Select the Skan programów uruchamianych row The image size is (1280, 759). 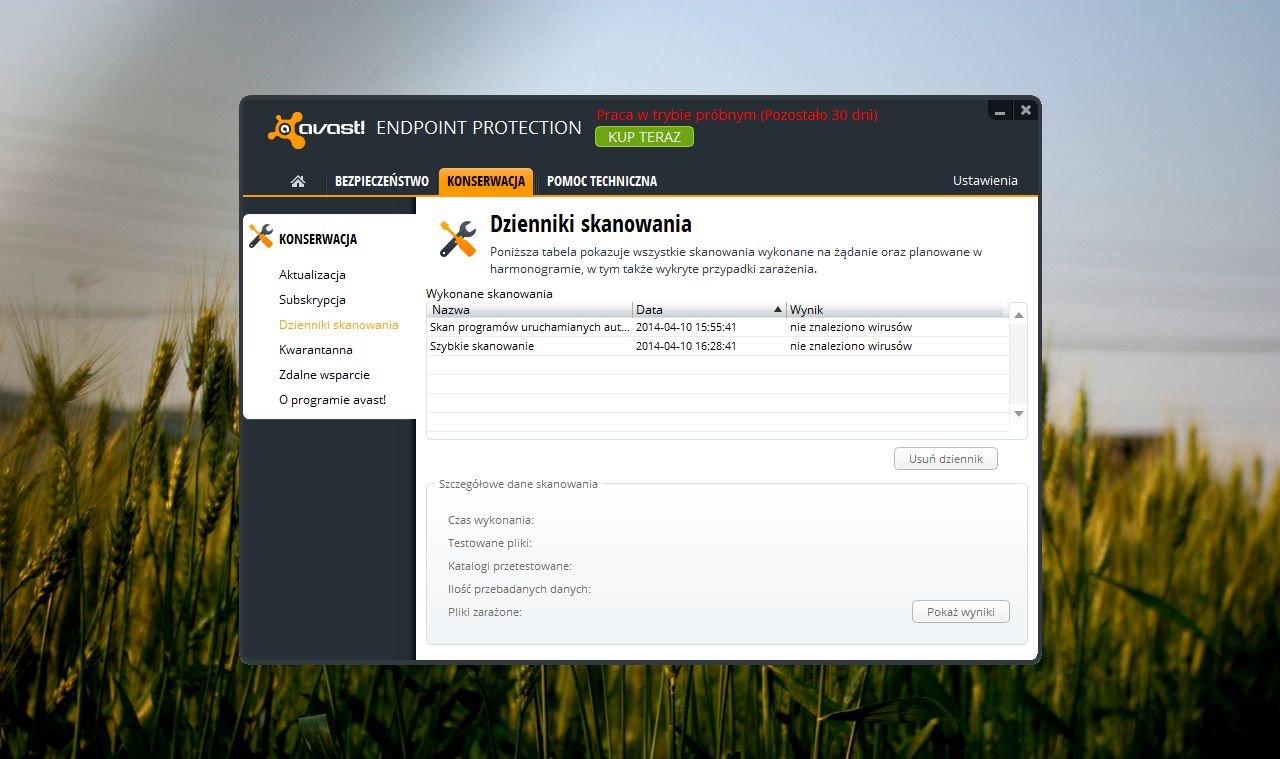pyautogui.click(x=717, y=327)
